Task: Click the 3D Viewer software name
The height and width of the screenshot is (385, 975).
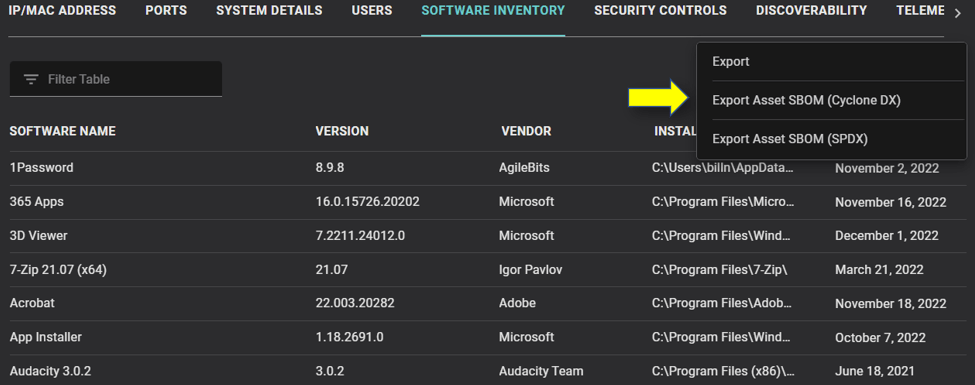Action: tap(39, 236)
